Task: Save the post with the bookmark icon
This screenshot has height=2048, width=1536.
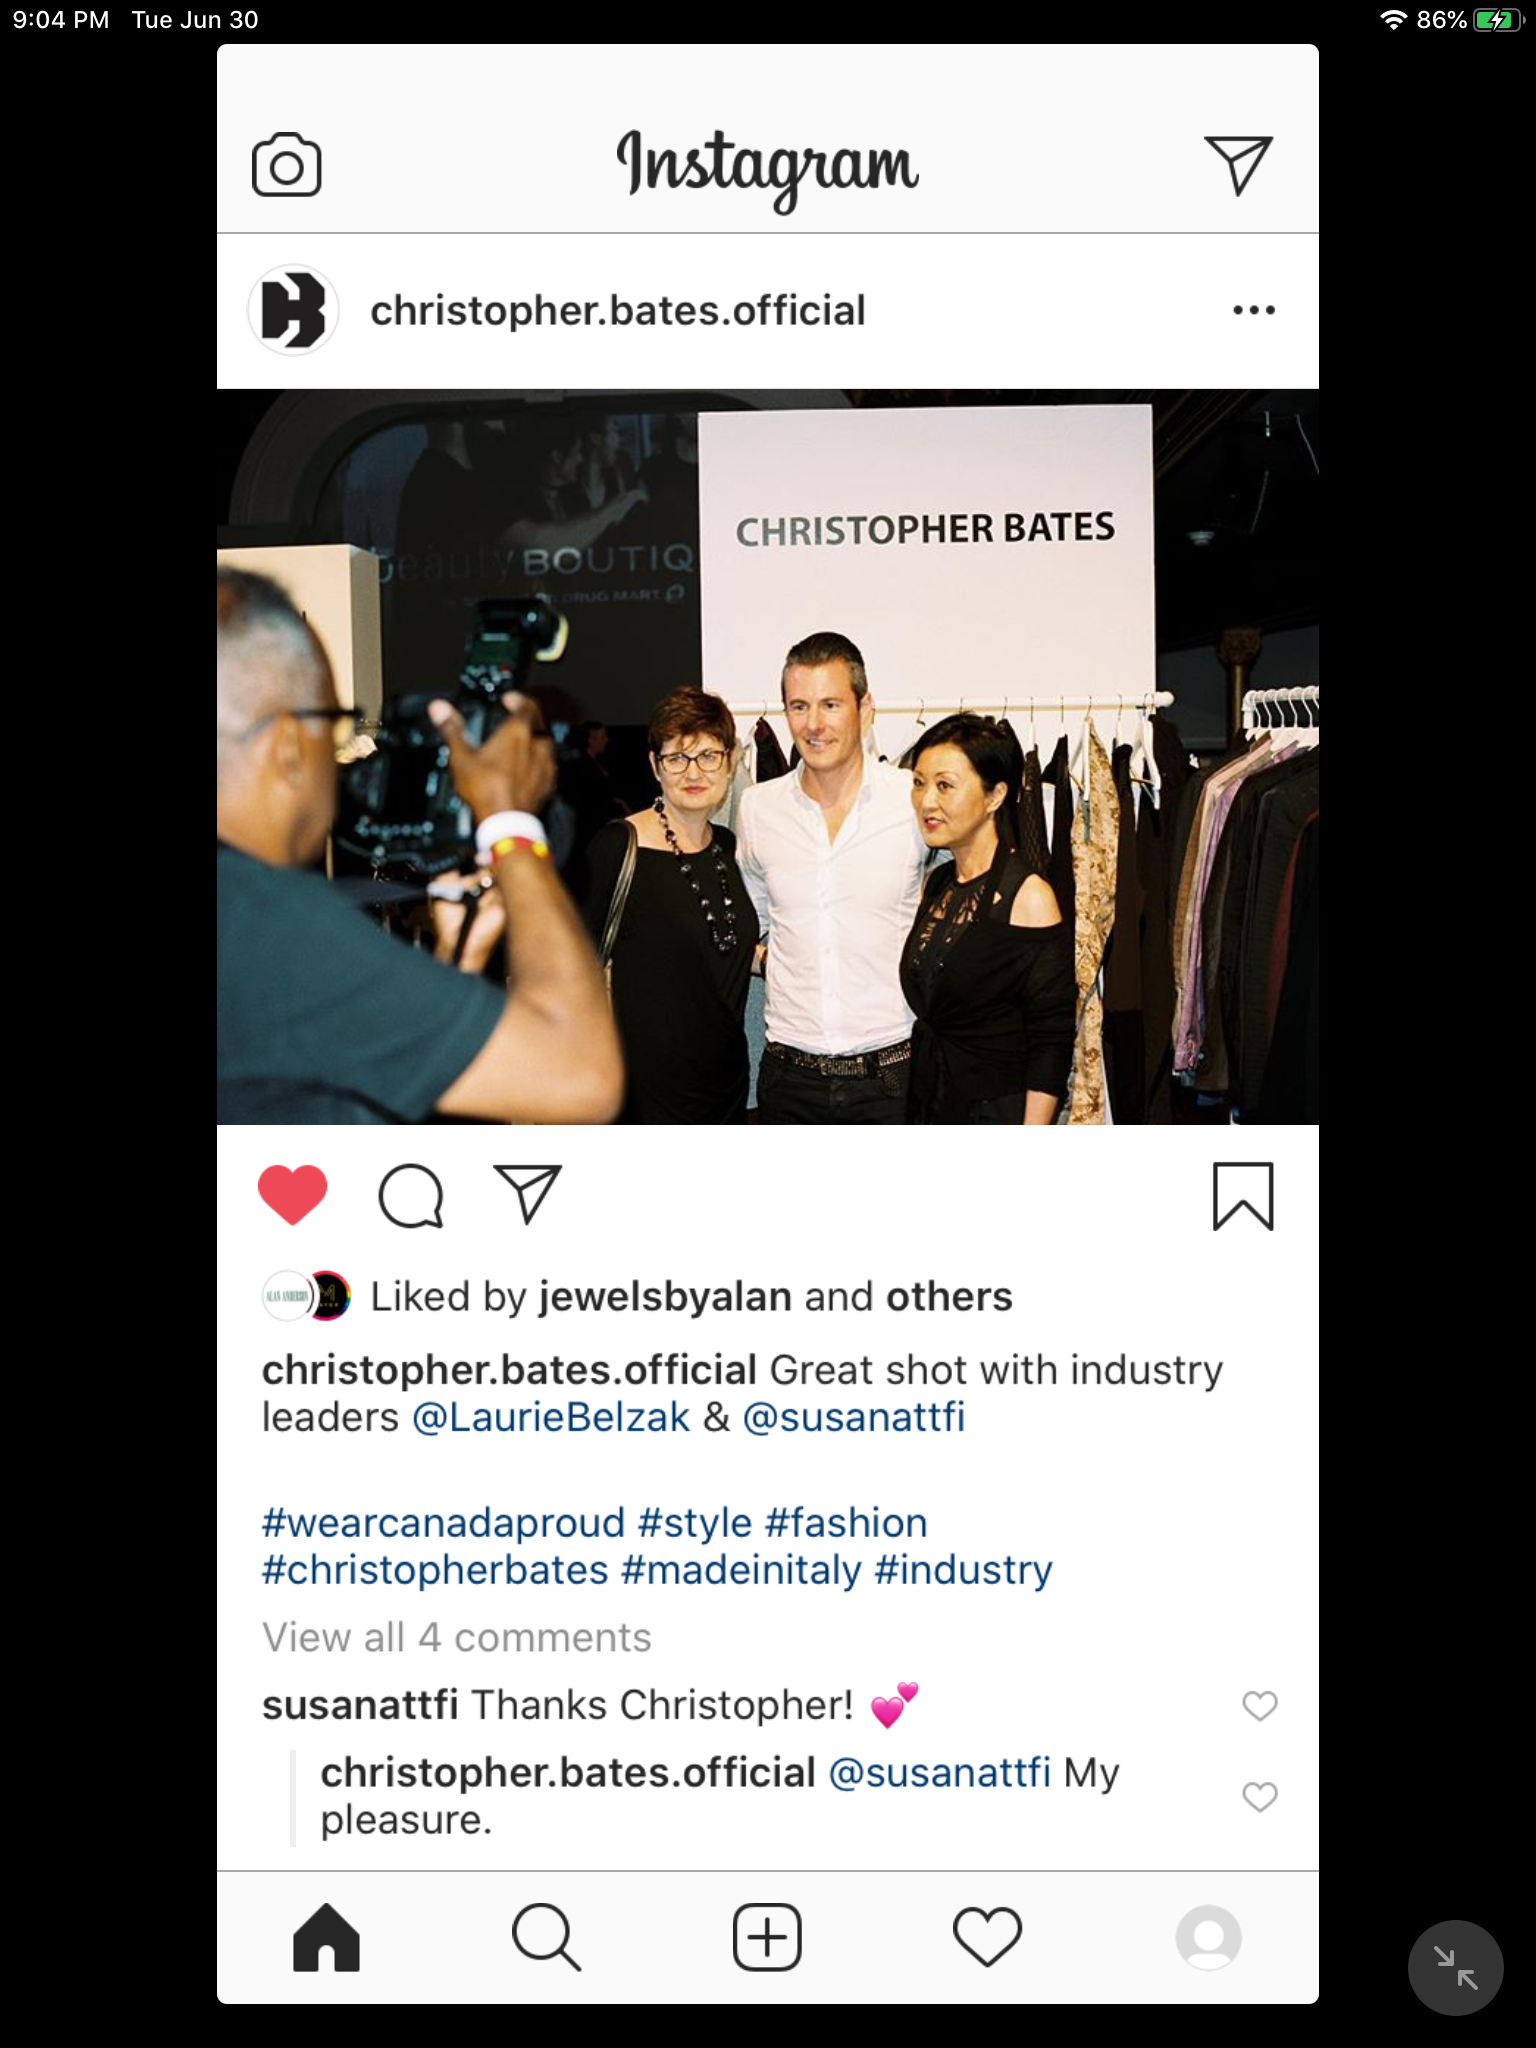Action: coord(1243,1195)
